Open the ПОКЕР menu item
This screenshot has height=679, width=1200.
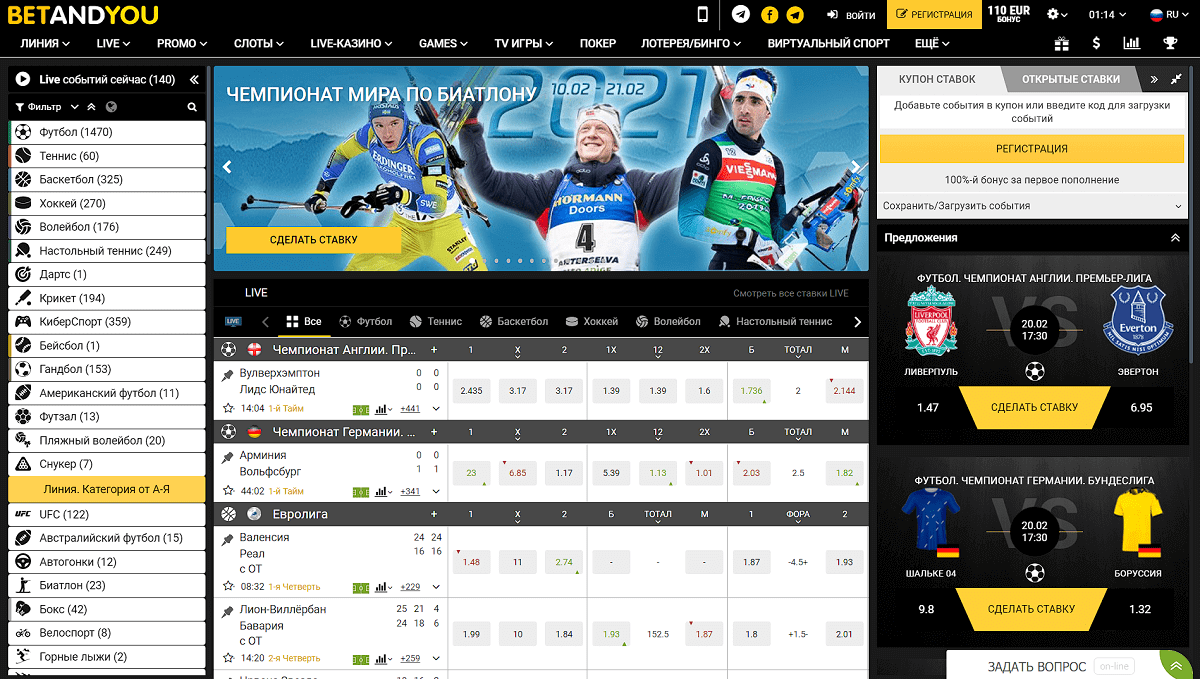point(597,44)
